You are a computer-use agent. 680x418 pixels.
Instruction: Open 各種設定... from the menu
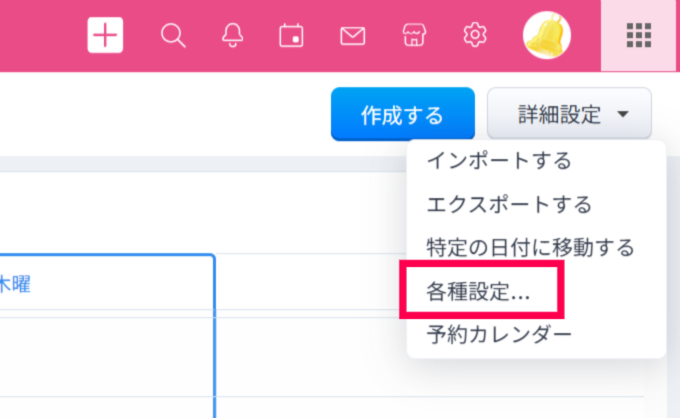tap(471, 291)
